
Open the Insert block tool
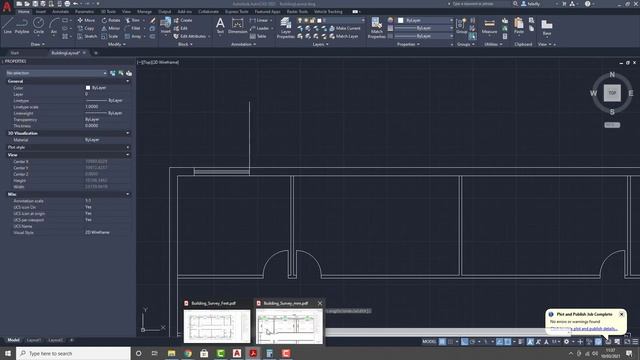[165, 25]
